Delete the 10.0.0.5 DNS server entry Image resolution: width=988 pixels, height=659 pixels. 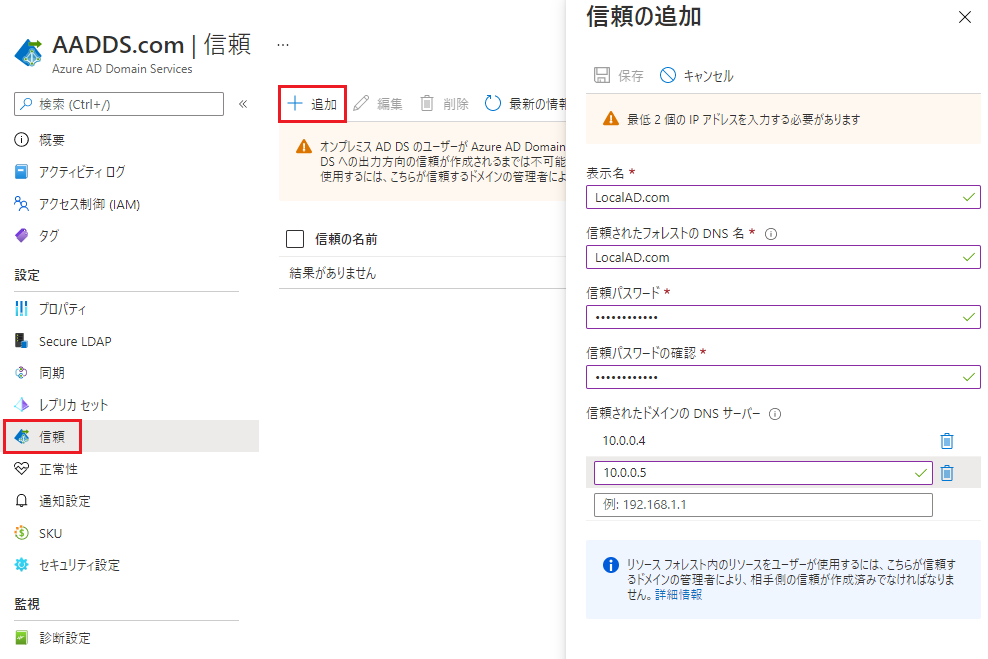pyautogui.click(x=947, y=473)
